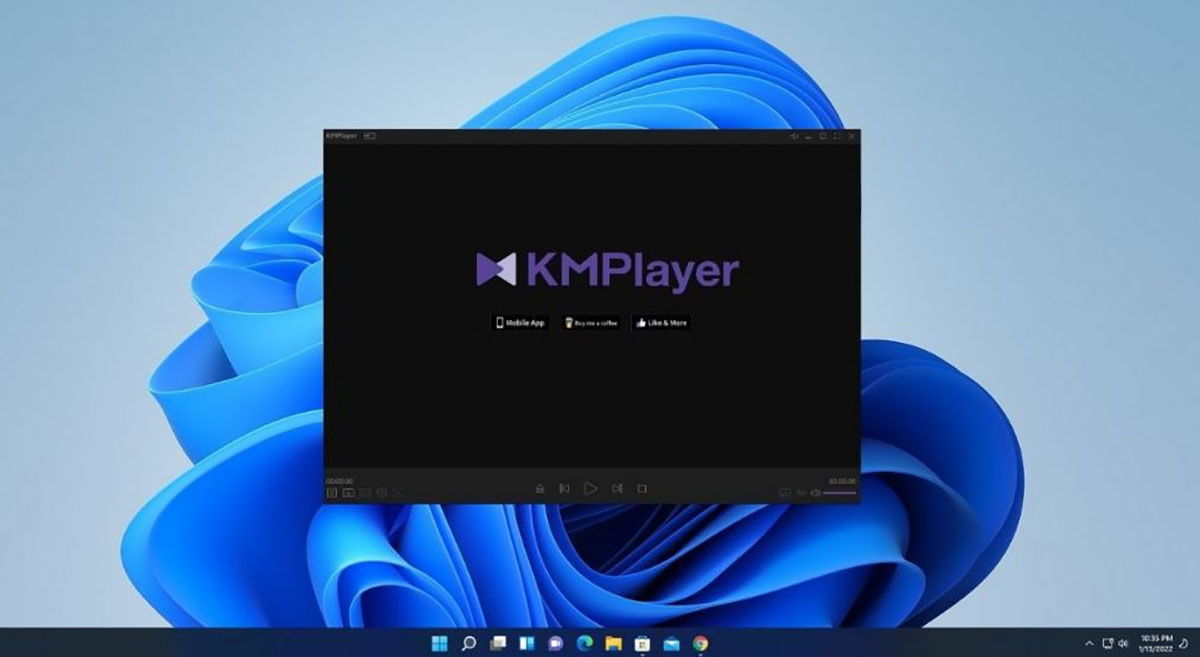Jump back to the previous track

(566, 489)
